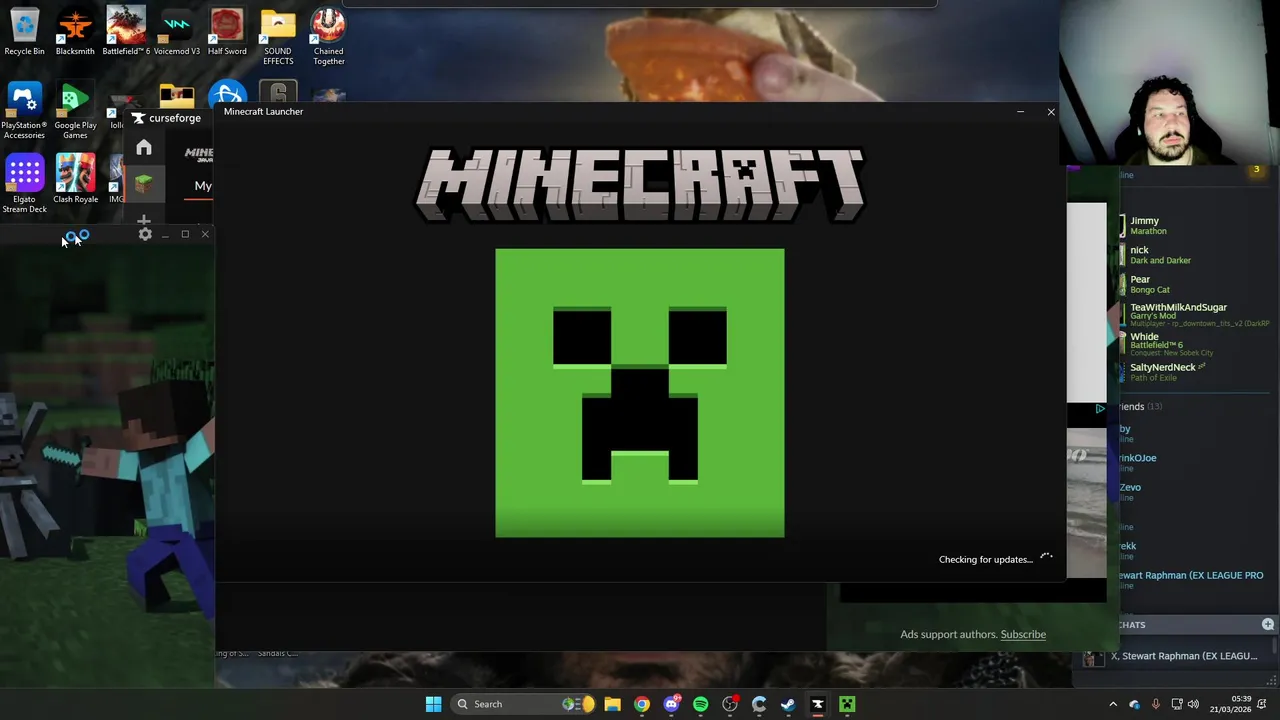The image size is (1280, 720).
Task: Close the Minecraft Launcher window
Action: click(x=1051, y=112)
